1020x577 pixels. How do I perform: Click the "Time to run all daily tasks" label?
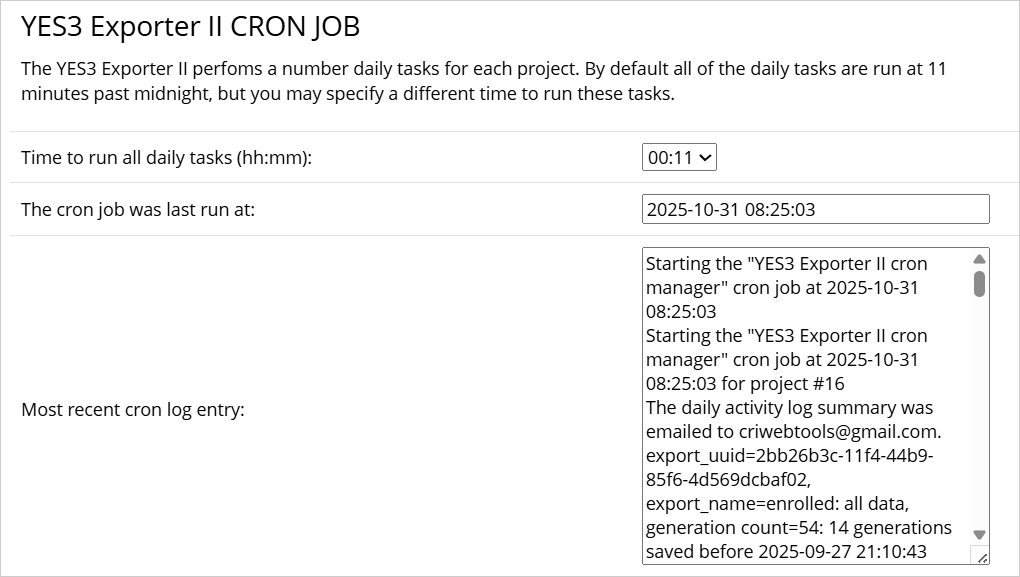(167, 158)
